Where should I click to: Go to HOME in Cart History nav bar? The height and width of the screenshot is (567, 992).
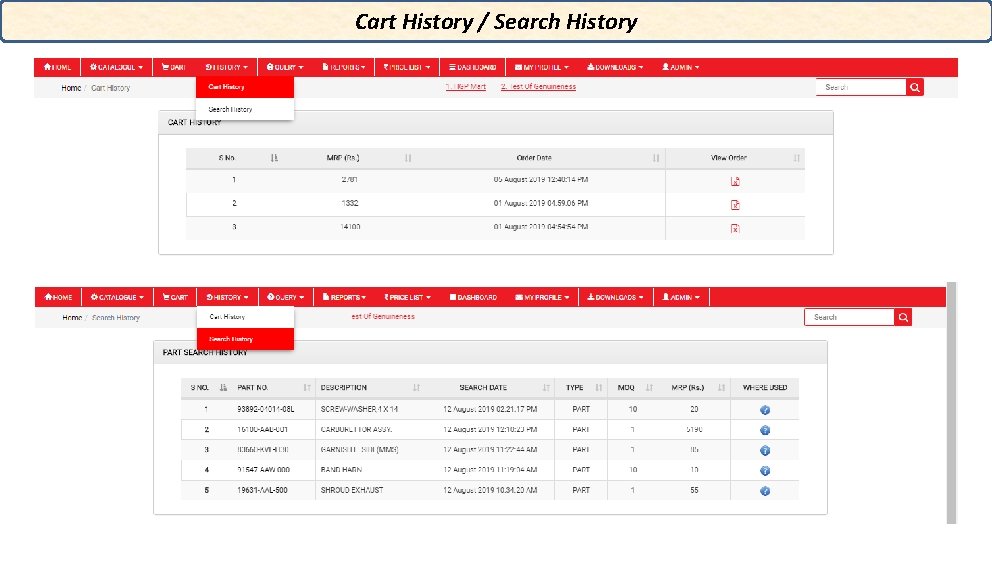[58, 67]
